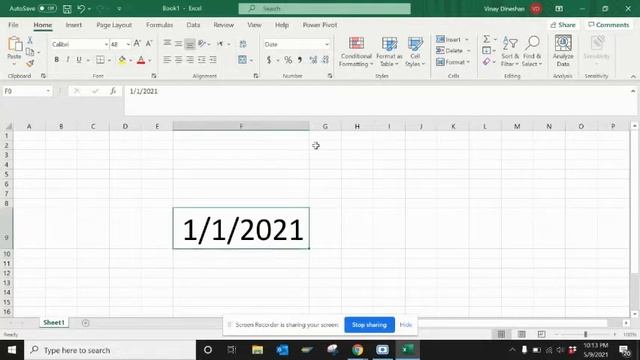Open the Format as Table gallery
The width and height of the screenshot is (640, 360).
(389, 52)
